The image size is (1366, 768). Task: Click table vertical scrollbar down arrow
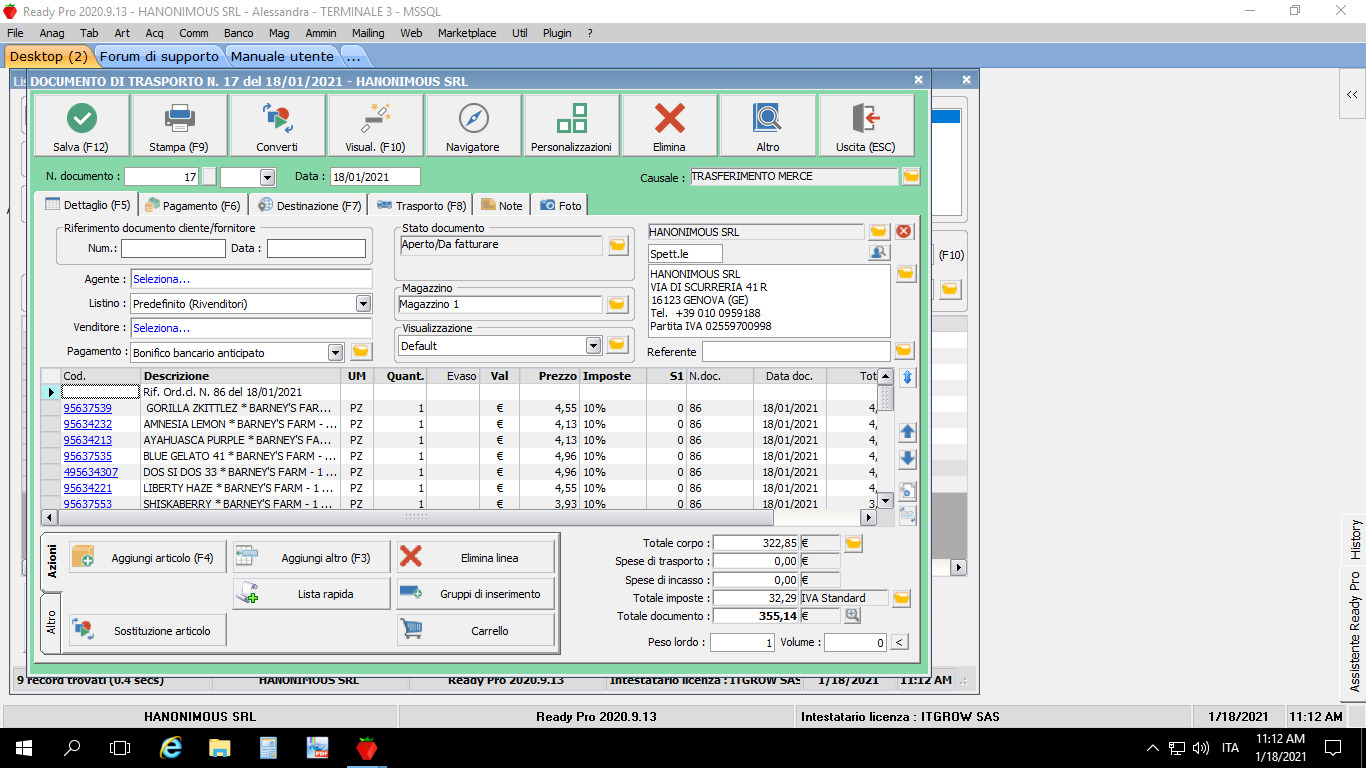click(x=885, y=500)
